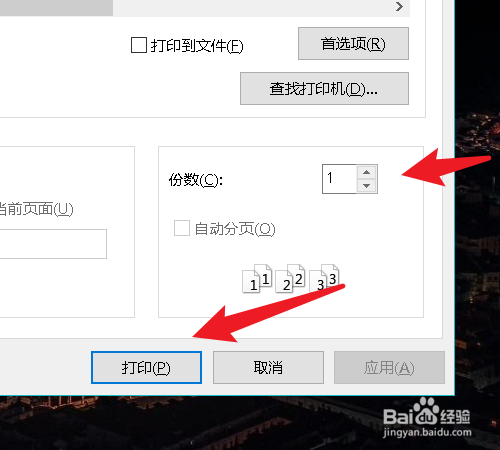Image resolution: width=500 pixels, height=450 pixels.
Task: Increase copies with the up arrow
Action: (367, 172)
